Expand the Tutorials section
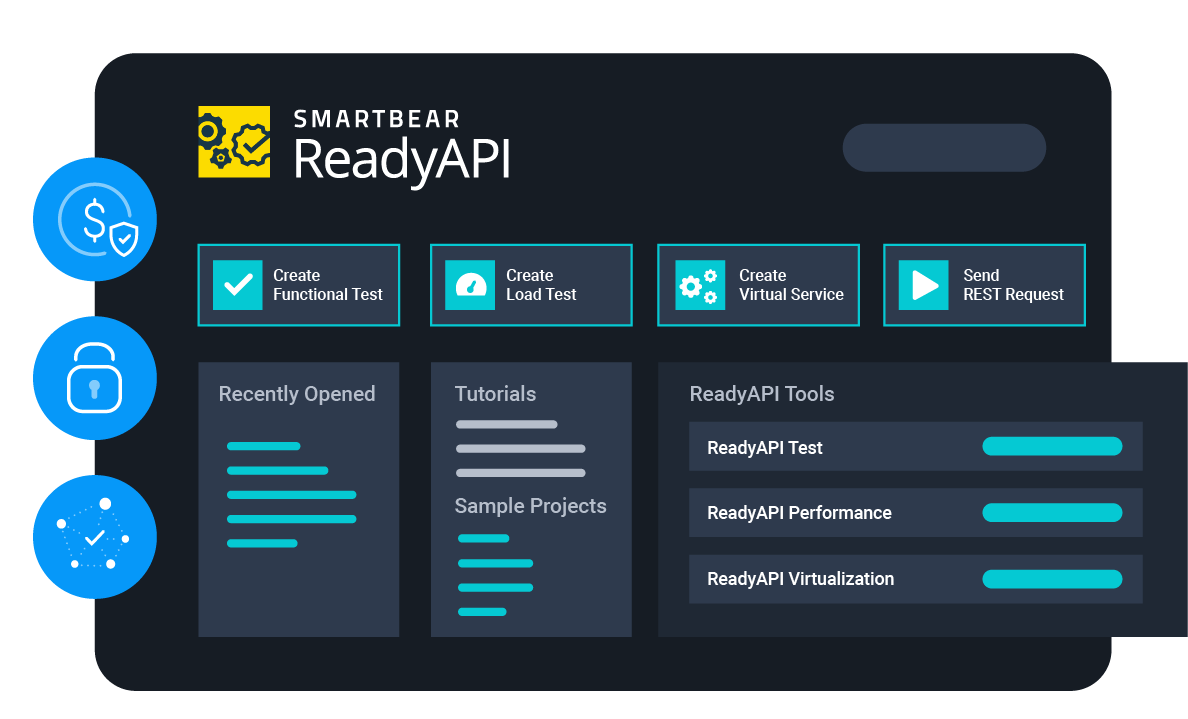The height and width of the screenshot is (719, 1188). (495, 394)
